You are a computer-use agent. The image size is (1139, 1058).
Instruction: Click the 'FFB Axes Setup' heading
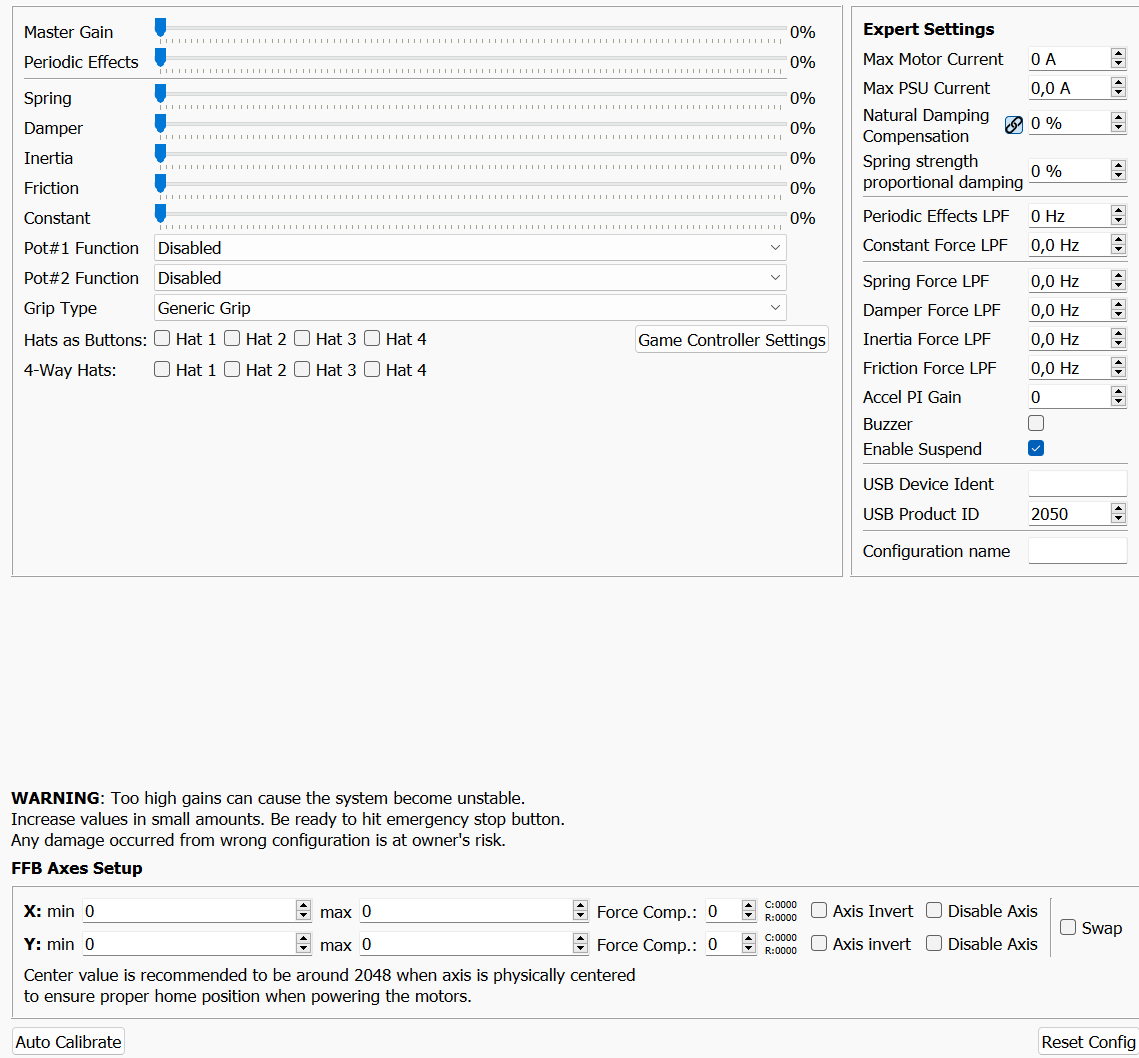(77, 868)
